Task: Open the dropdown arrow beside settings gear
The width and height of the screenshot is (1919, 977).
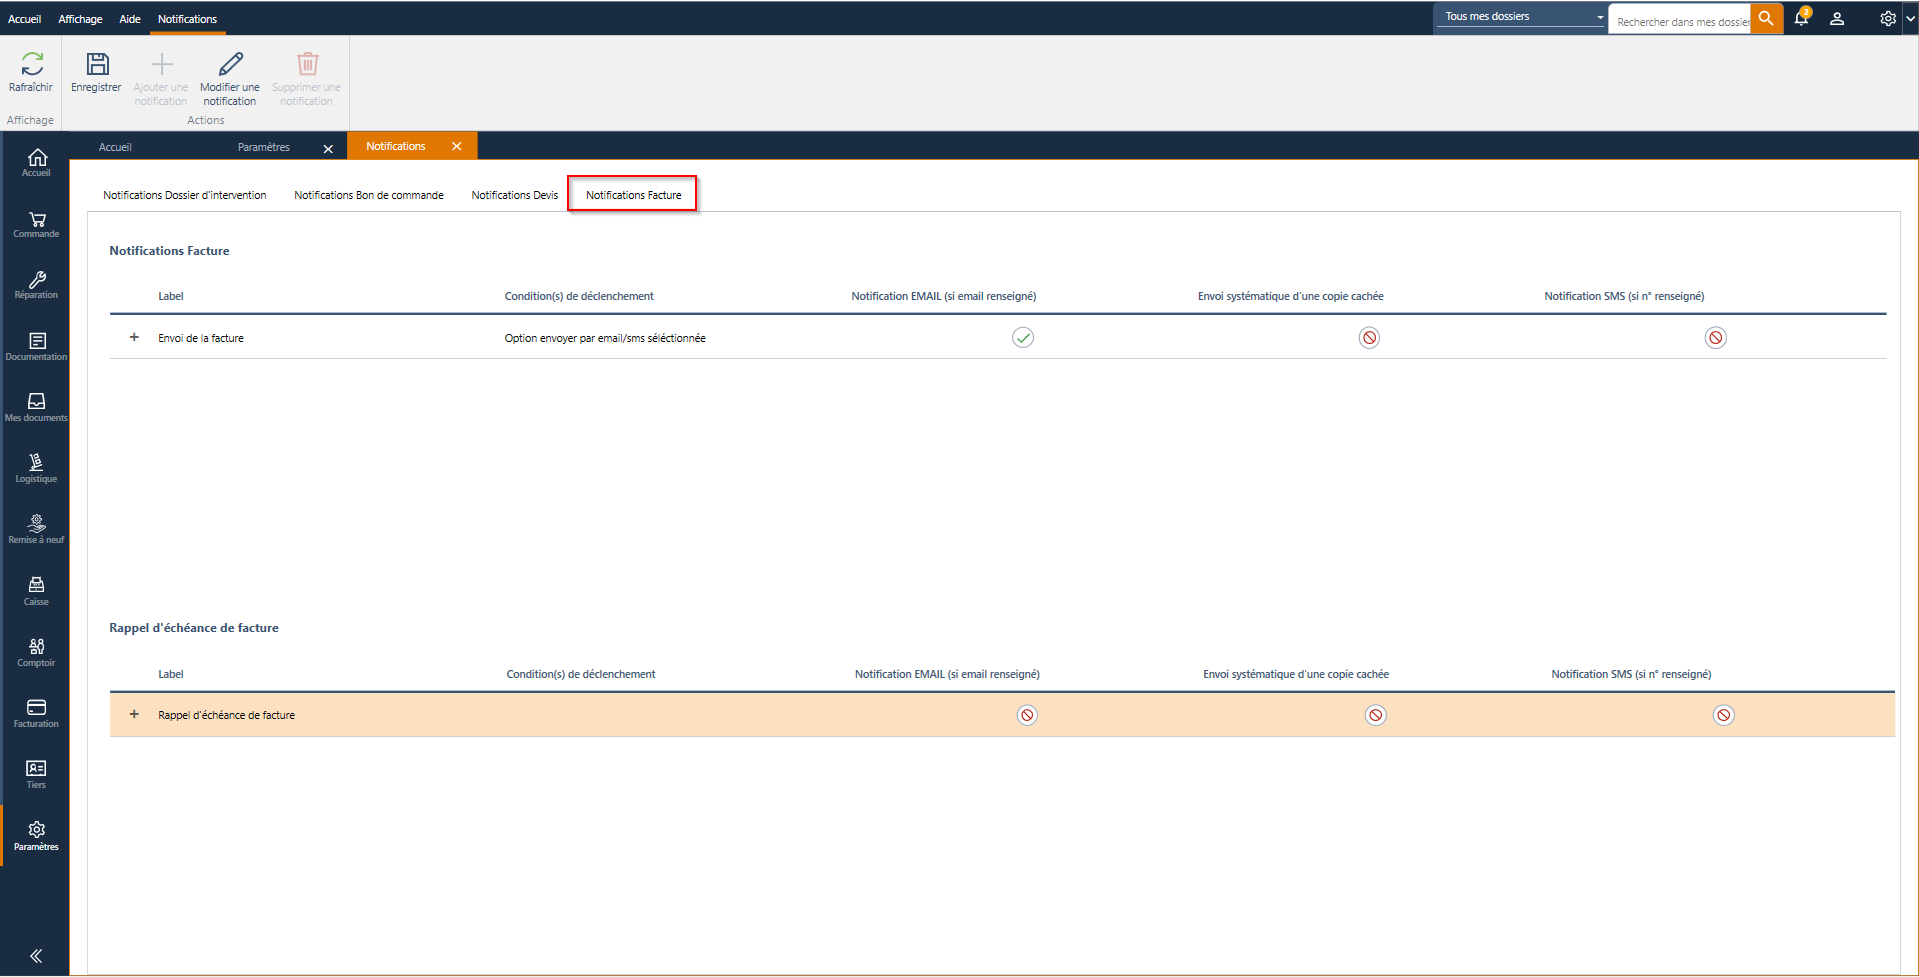Action: point(1910,19)
